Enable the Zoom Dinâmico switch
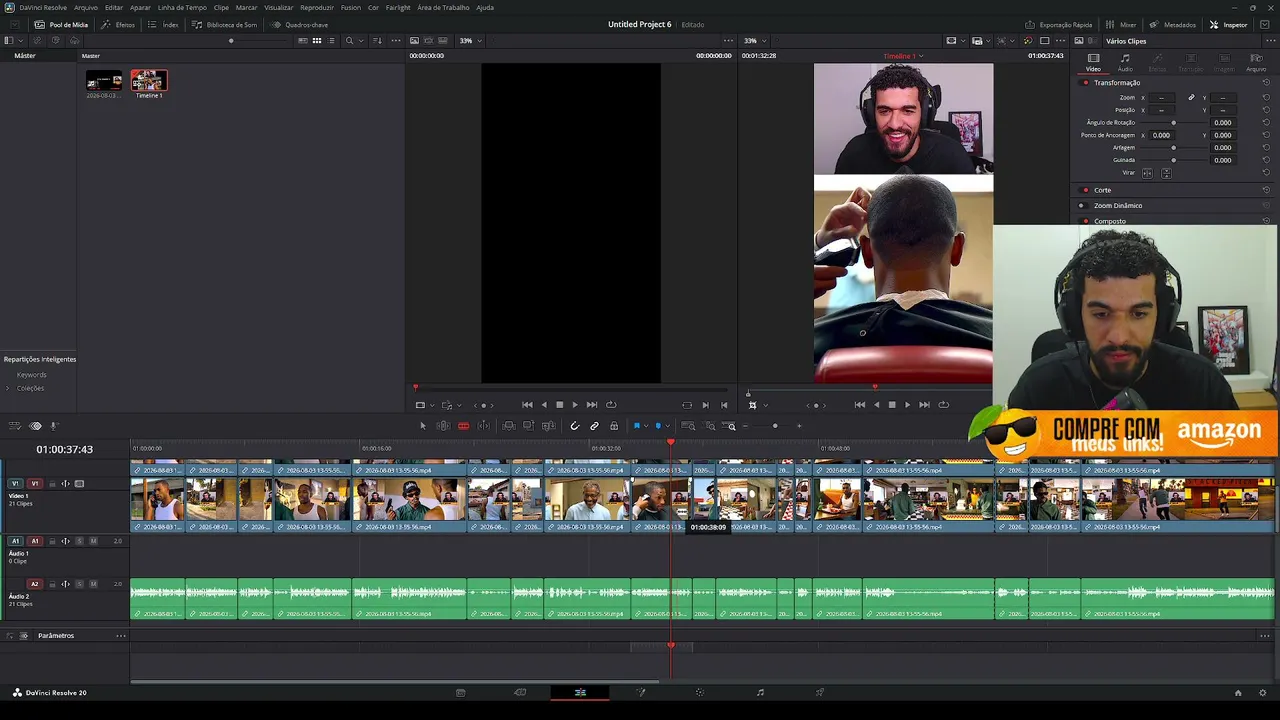 (1081, 206)
